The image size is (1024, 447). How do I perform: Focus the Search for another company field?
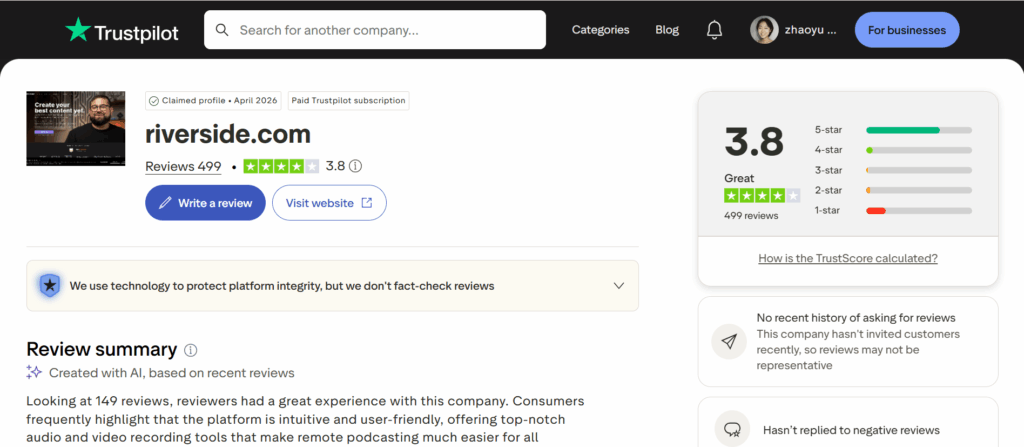pyautogui.click(x=375, y=29)
